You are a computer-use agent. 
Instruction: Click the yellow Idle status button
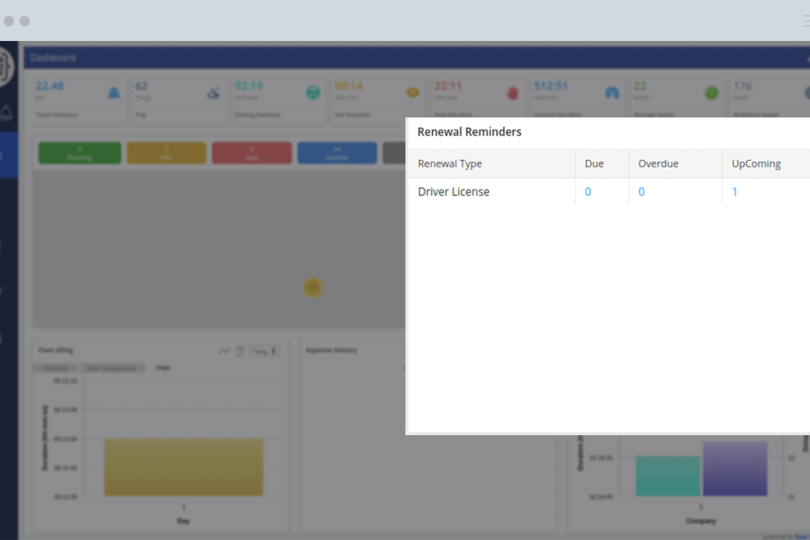166,153
